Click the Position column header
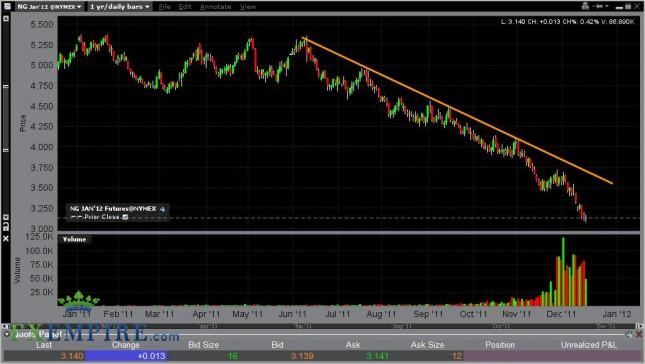The width and height of the screenshot is (645, 364). [500, 345]
